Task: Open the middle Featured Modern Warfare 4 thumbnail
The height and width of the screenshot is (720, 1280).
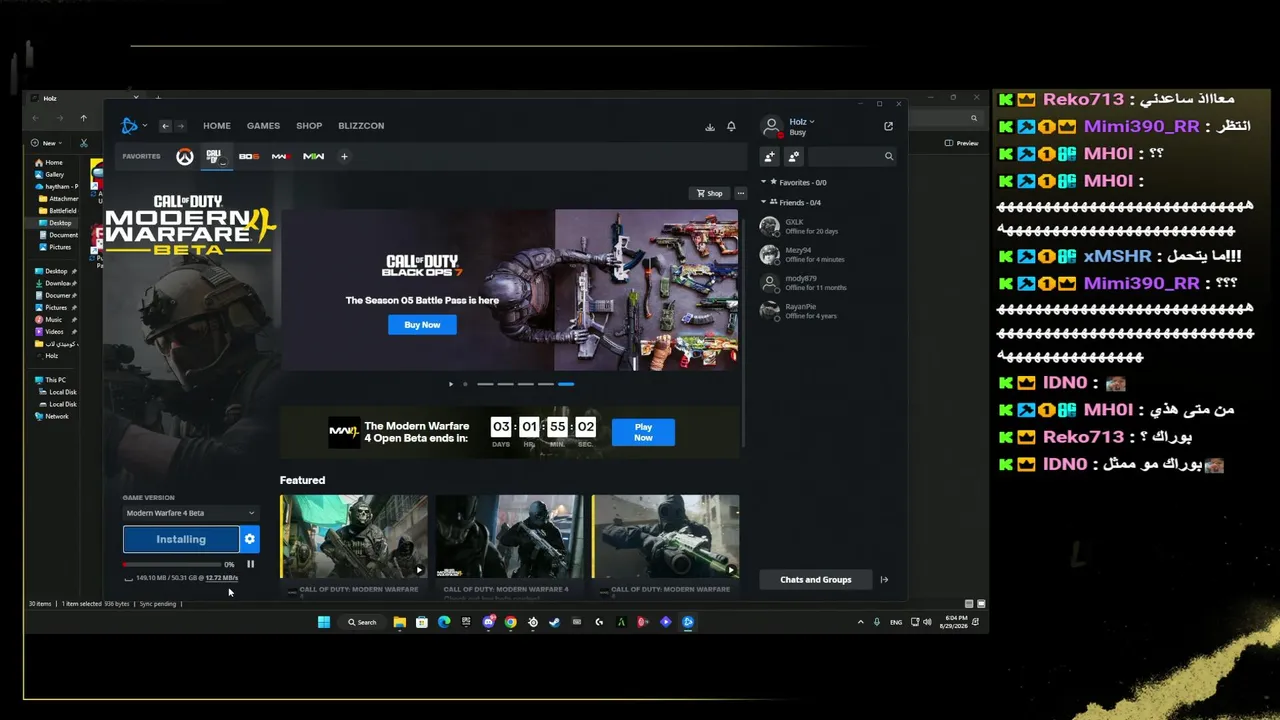Action: [510, 536]
